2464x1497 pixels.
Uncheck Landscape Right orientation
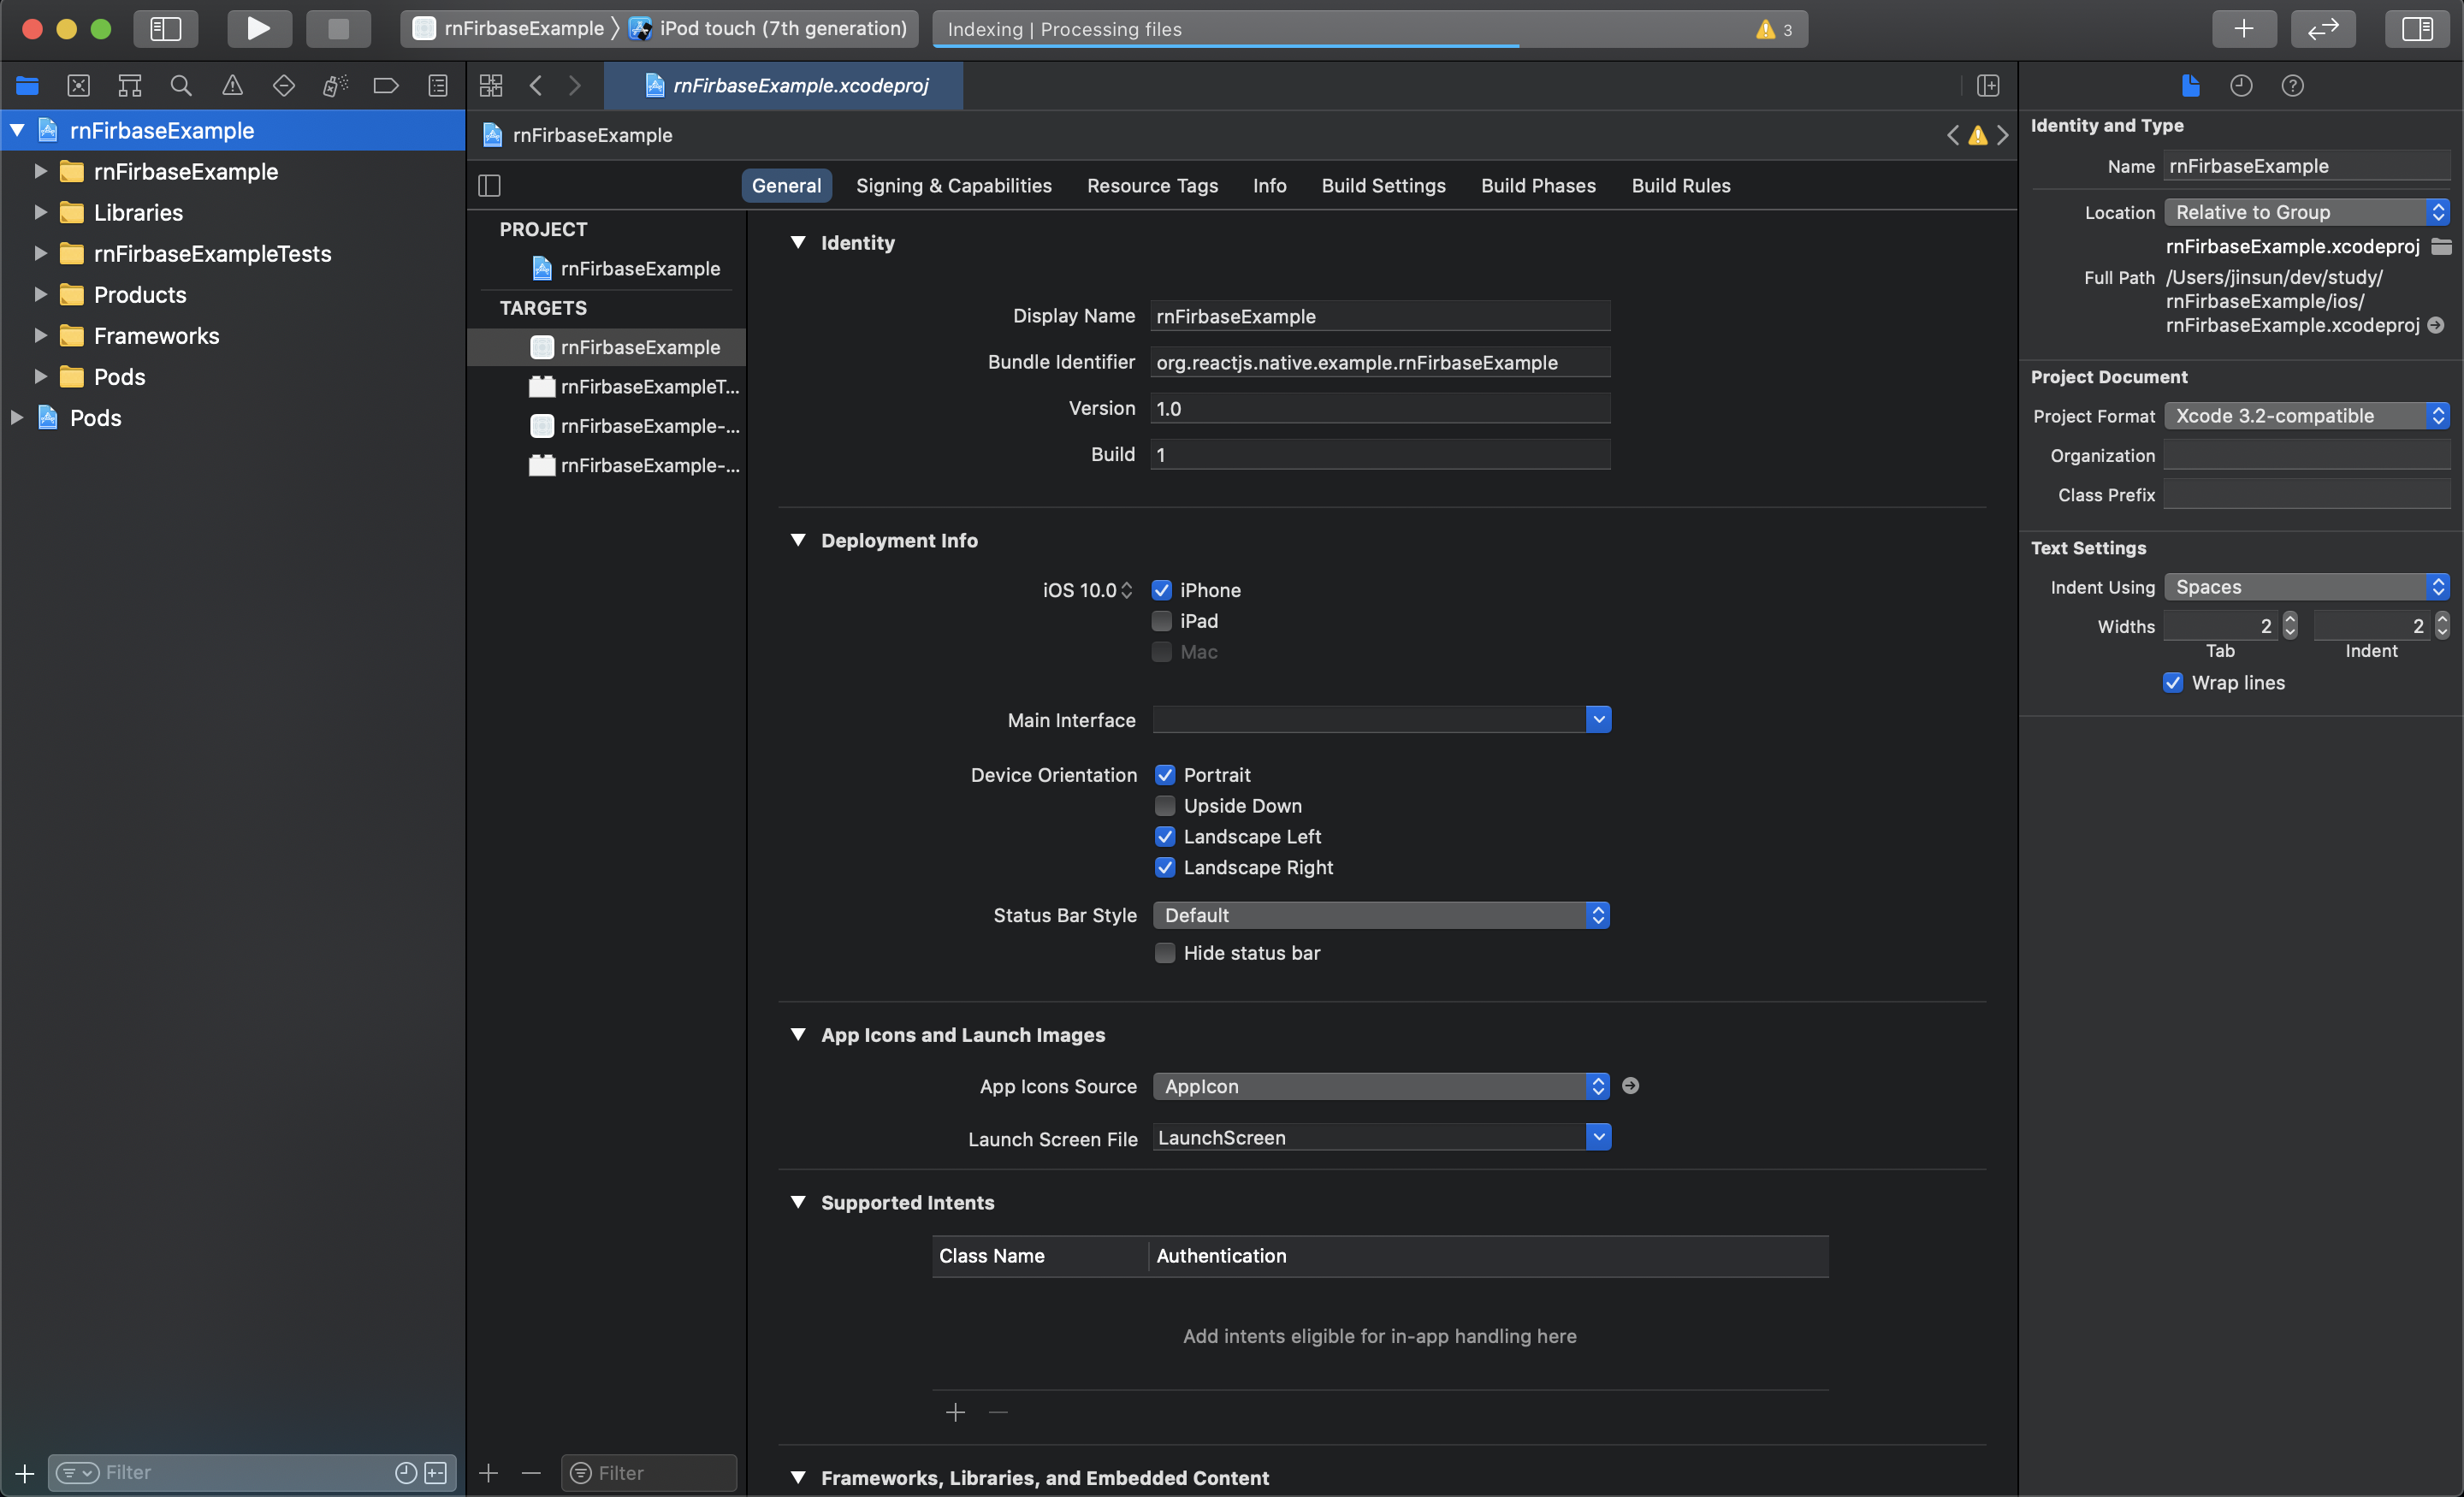1165,867
